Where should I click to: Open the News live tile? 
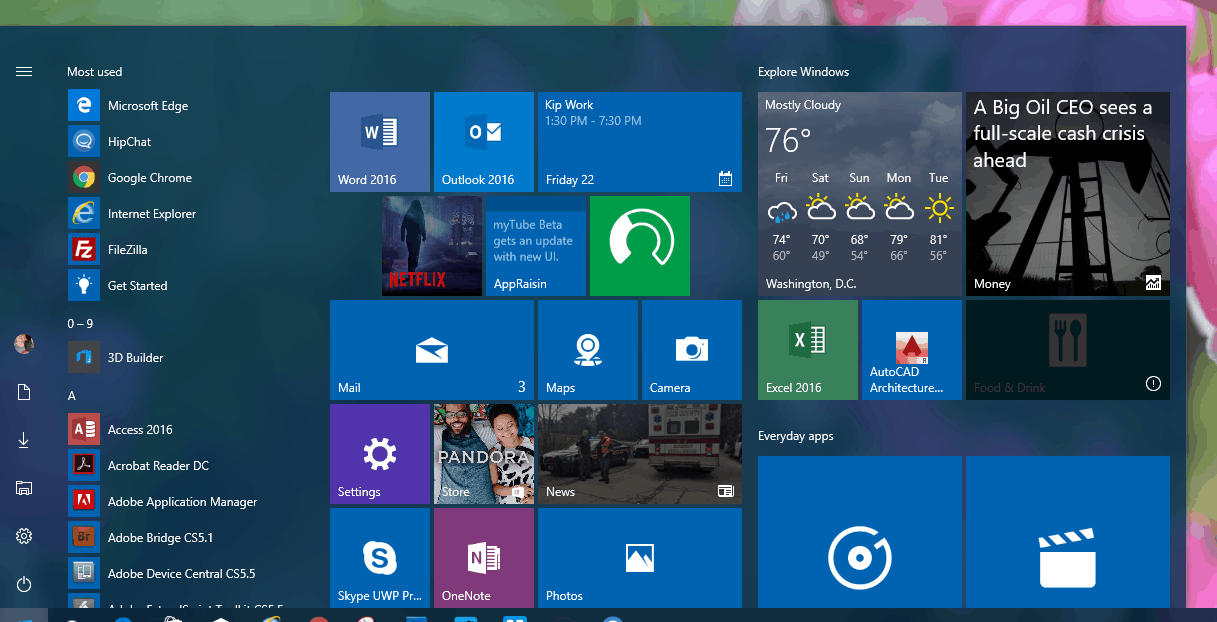(x=640, y=454)
